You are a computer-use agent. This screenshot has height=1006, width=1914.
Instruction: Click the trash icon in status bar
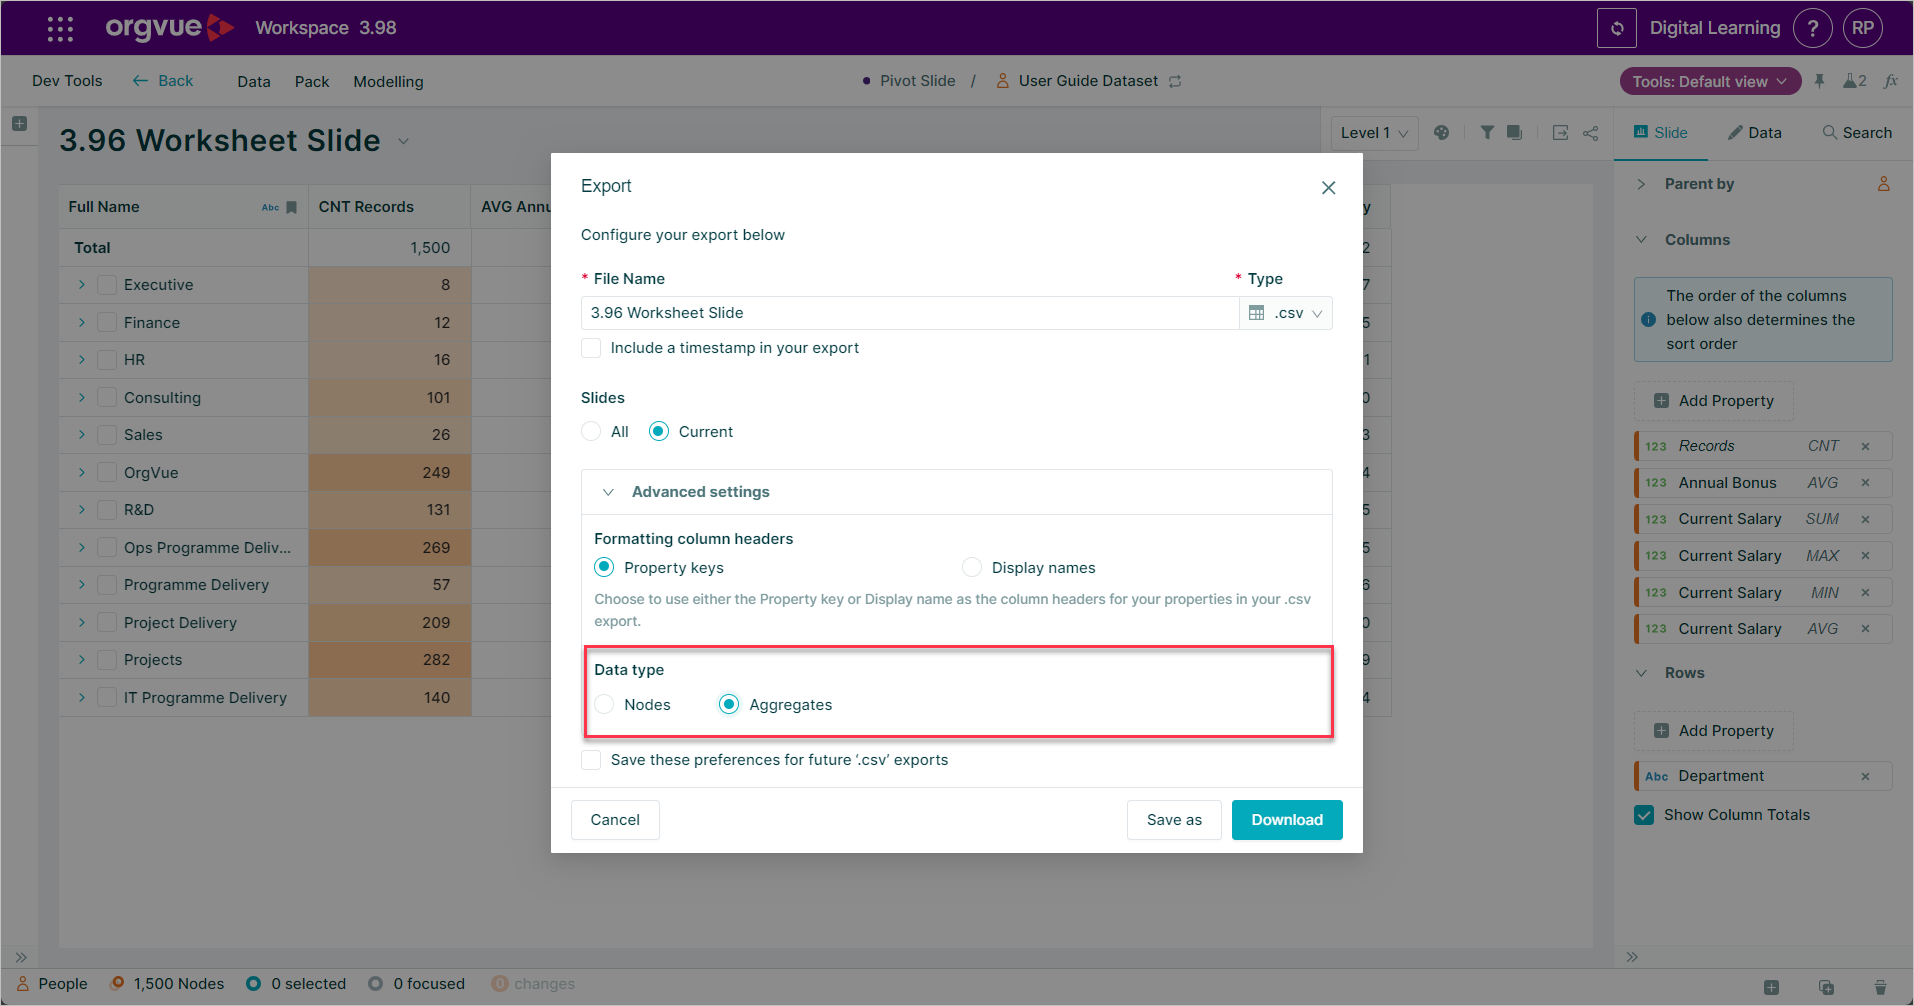pos(1880,987)
